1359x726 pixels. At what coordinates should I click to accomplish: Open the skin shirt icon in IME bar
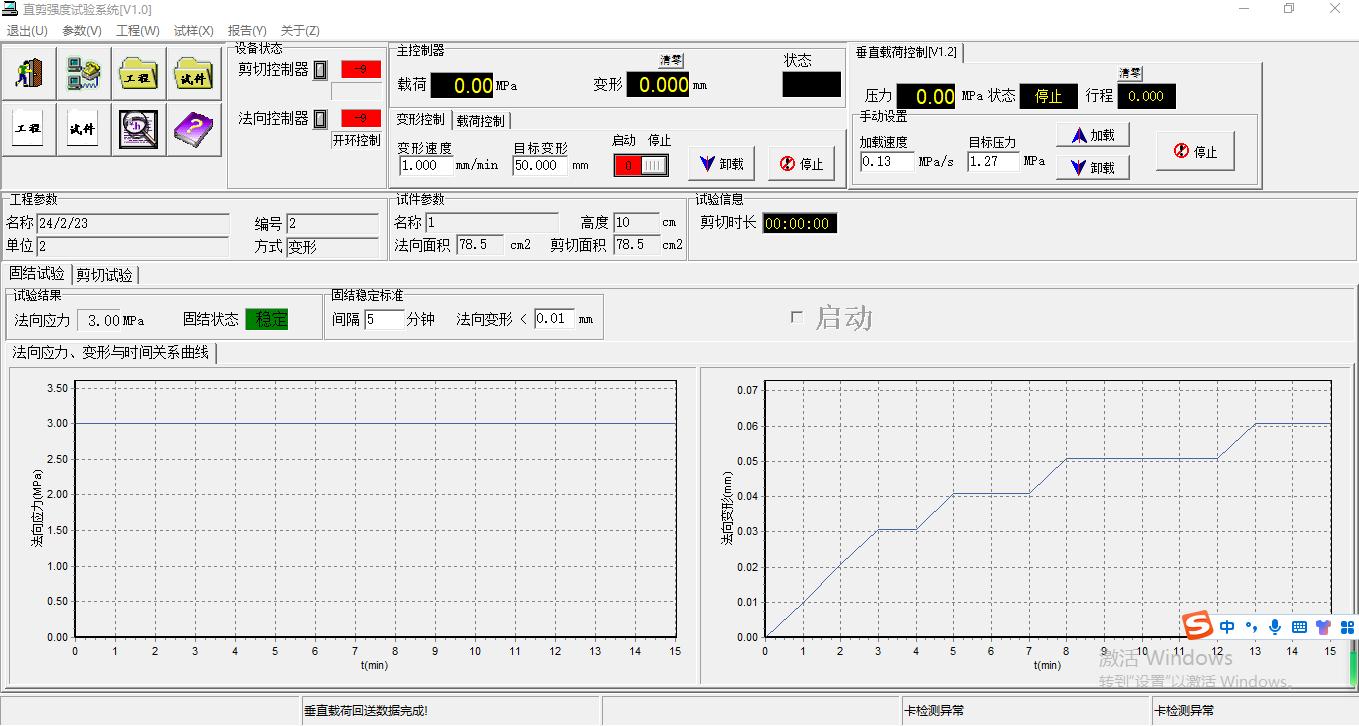click(1323, 627)
